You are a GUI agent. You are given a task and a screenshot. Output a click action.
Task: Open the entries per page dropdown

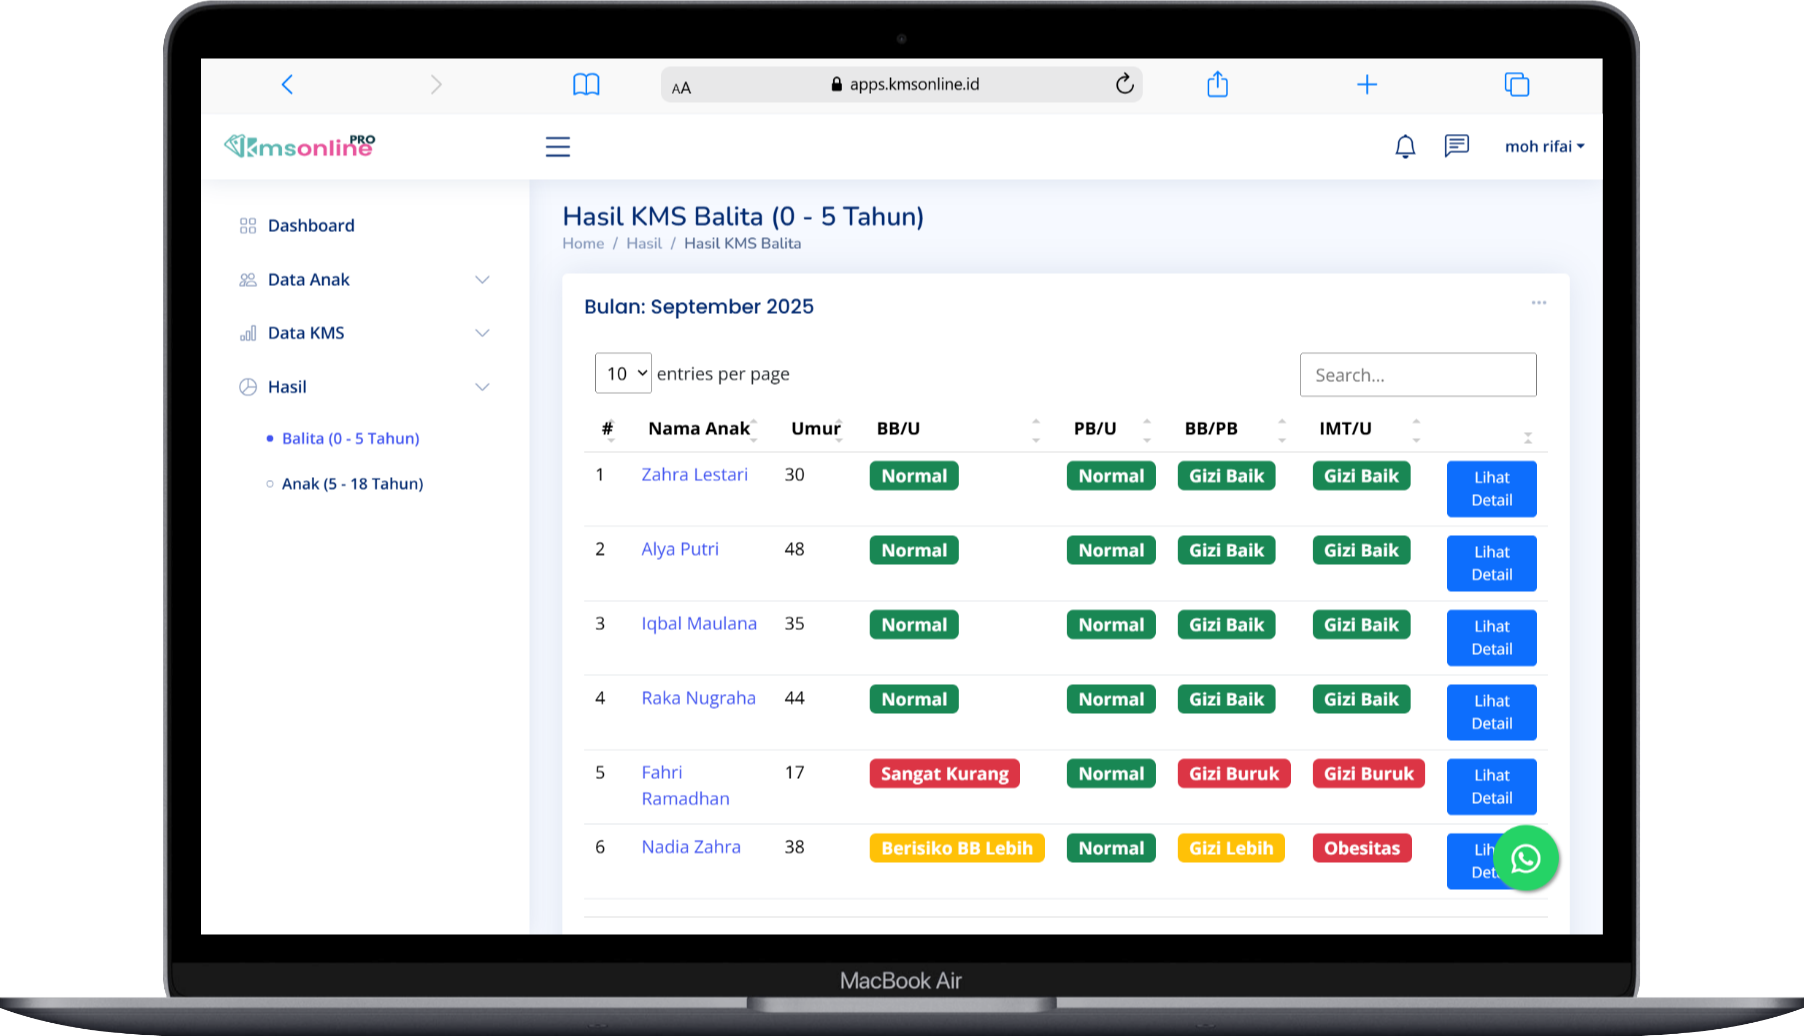click(623, 373)
